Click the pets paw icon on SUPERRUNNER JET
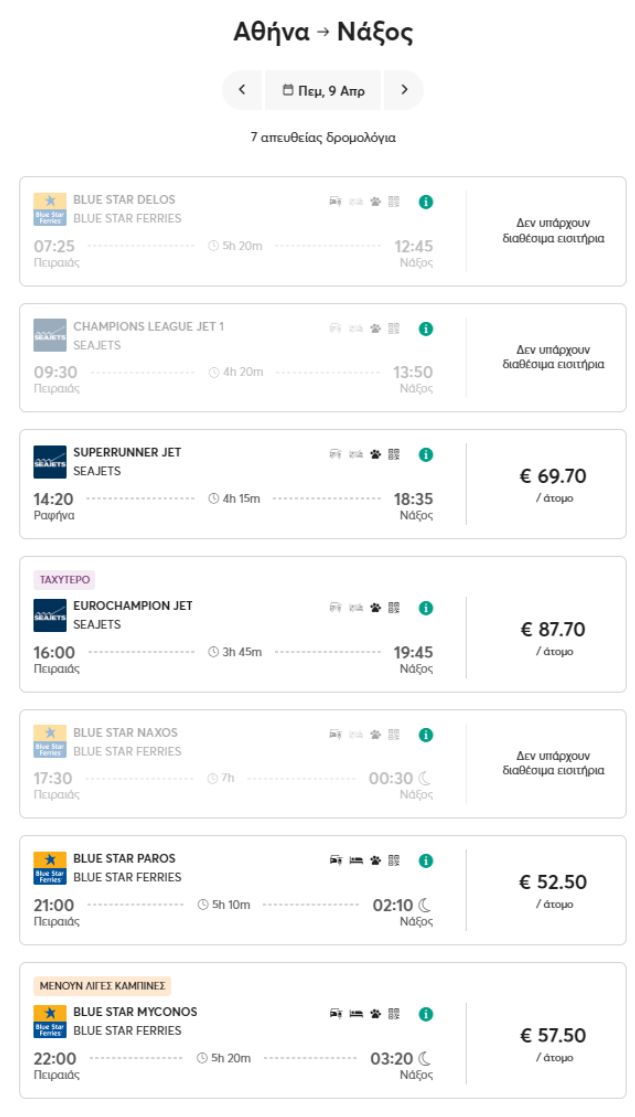The height and width of the screenshot is (1117, 635). pyautogui.click(x=376, y=454)
